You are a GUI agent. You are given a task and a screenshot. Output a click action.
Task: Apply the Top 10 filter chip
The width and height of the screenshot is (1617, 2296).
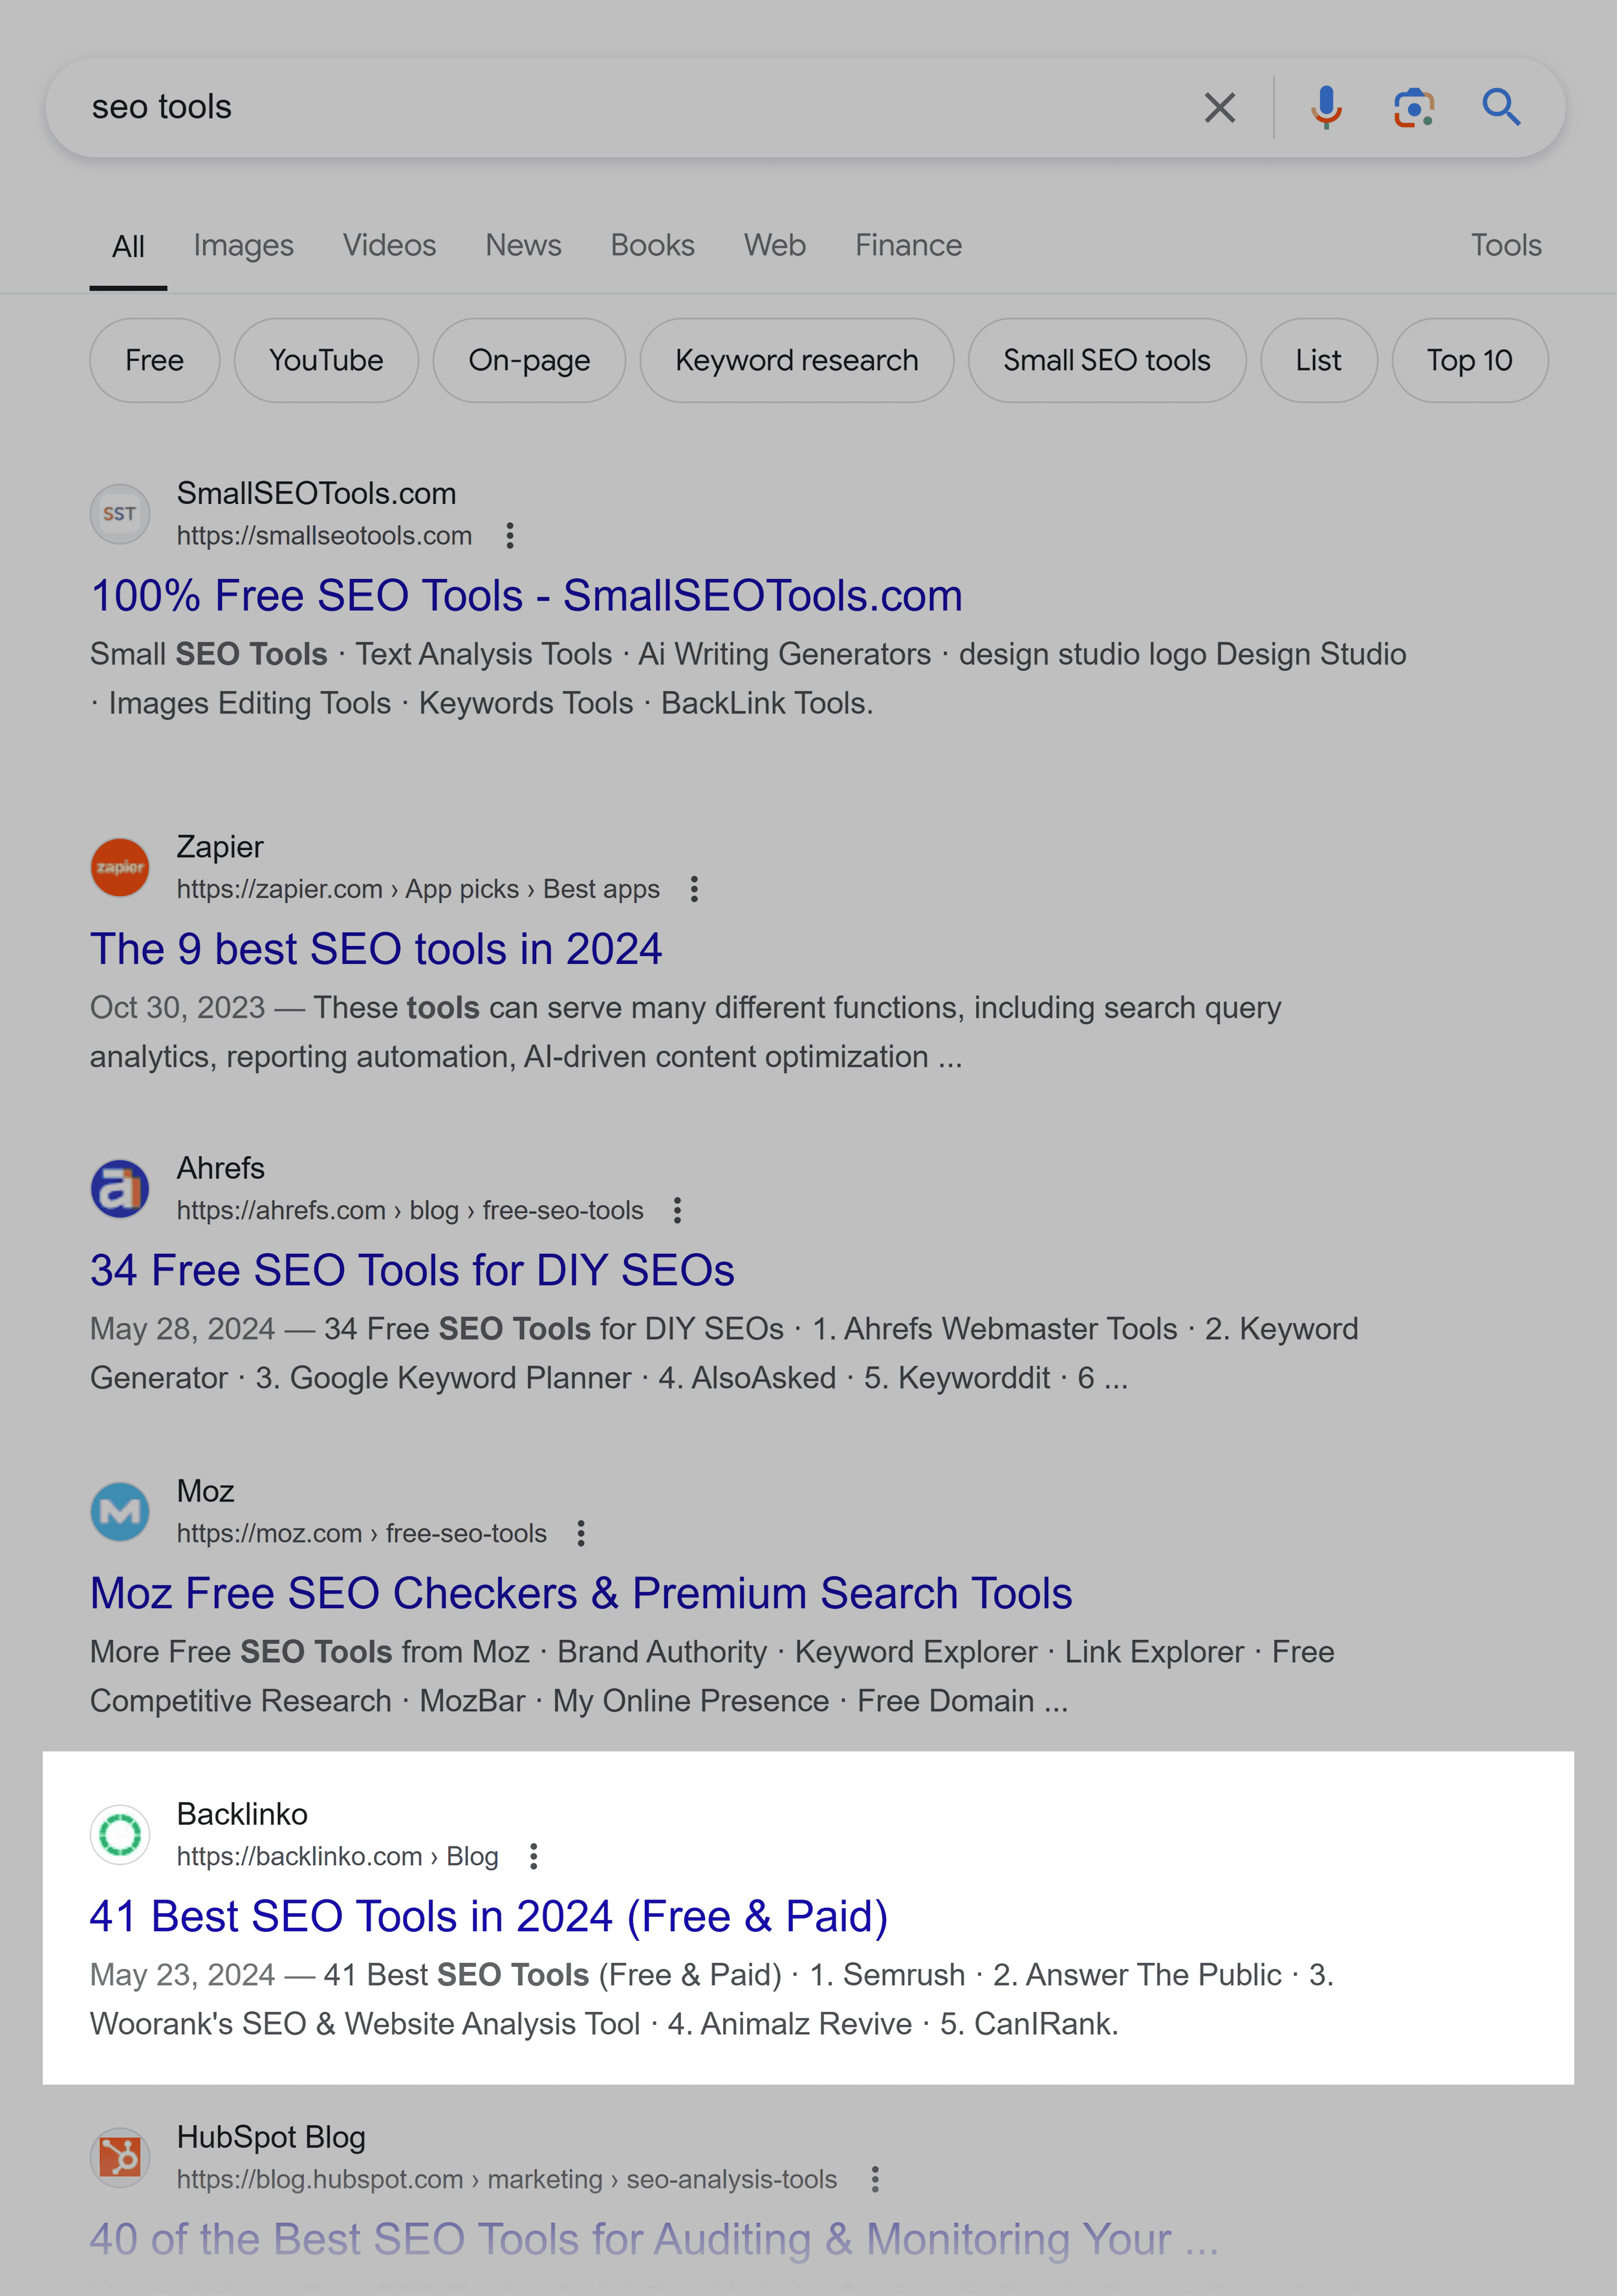(x=1469, y=360)
